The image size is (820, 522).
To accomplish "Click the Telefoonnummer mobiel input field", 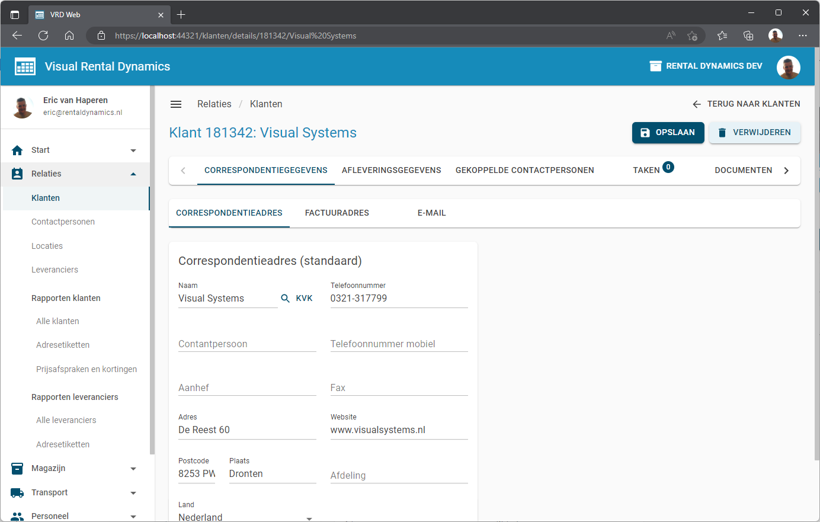I will 398,344.
